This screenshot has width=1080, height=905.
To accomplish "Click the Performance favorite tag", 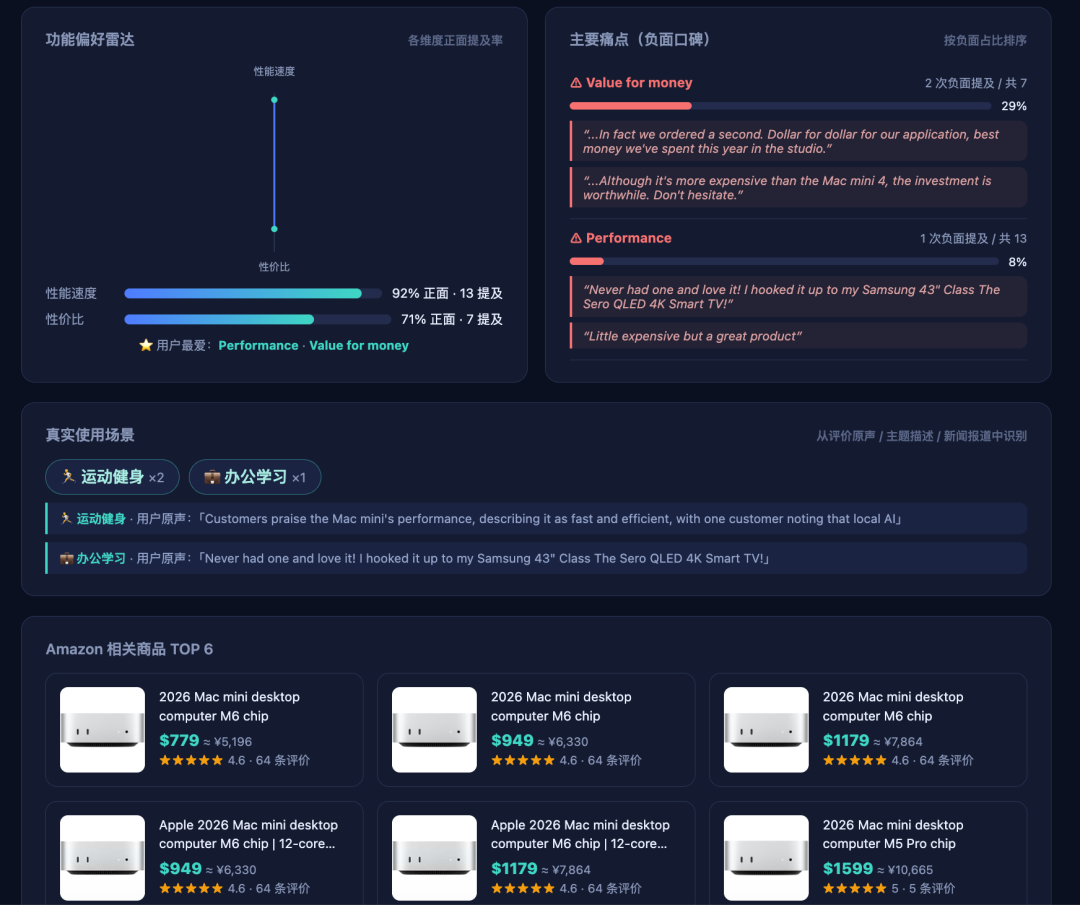I will (x=258, y=345).
